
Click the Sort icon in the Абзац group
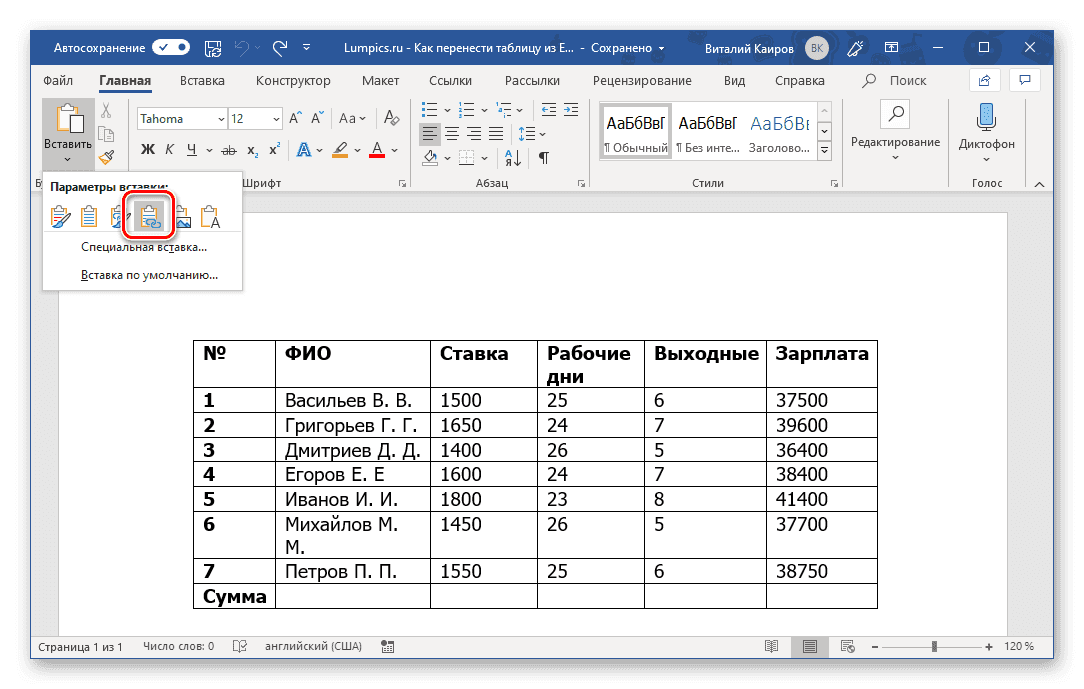pos(510,158)
